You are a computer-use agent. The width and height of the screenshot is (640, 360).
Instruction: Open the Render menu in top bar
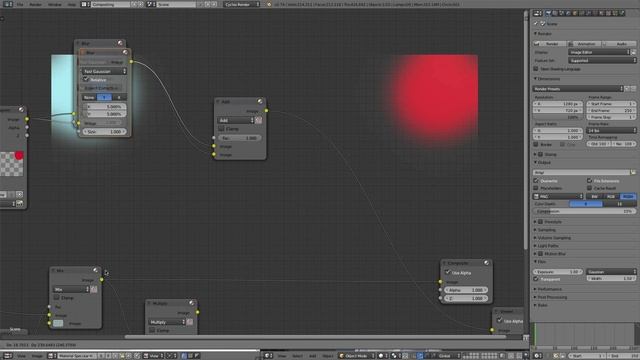pyautogui.click(x=36, y=4)
